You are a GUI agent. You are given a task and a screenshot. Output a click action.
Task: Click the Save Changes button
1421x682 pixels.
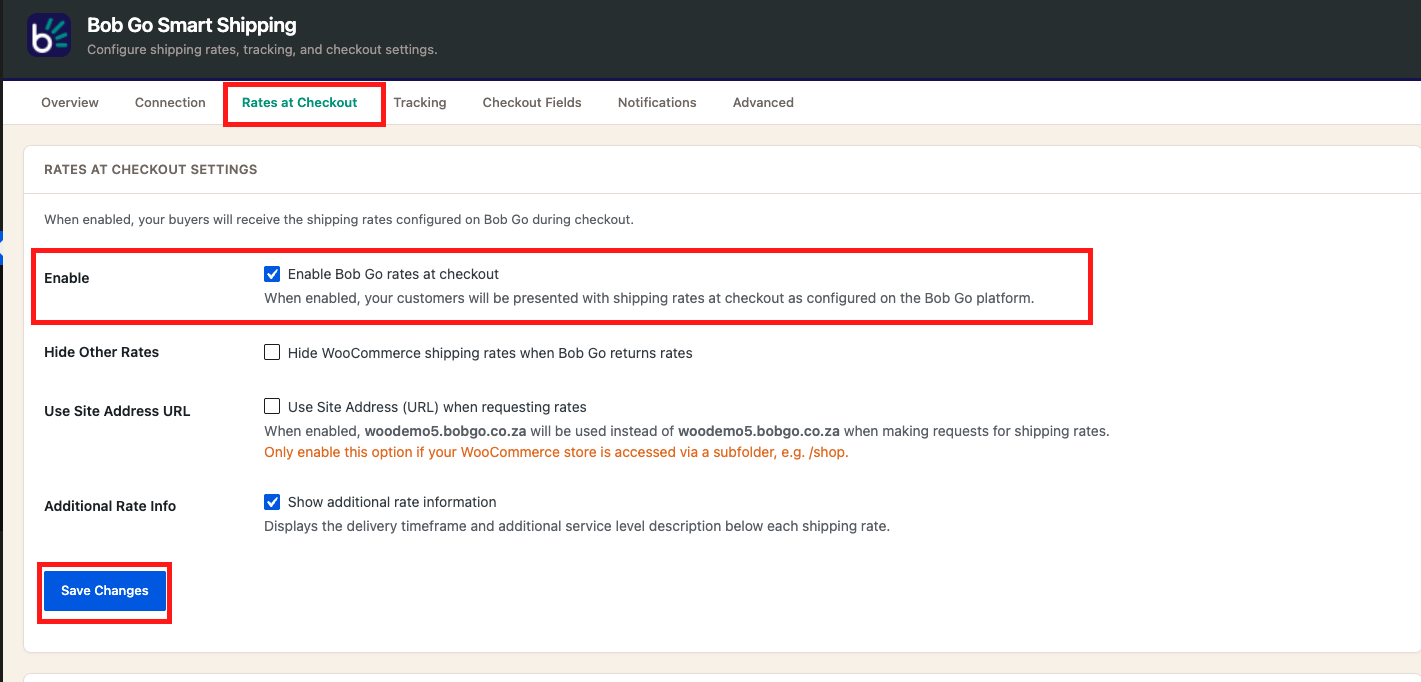(x=105, y=591)
